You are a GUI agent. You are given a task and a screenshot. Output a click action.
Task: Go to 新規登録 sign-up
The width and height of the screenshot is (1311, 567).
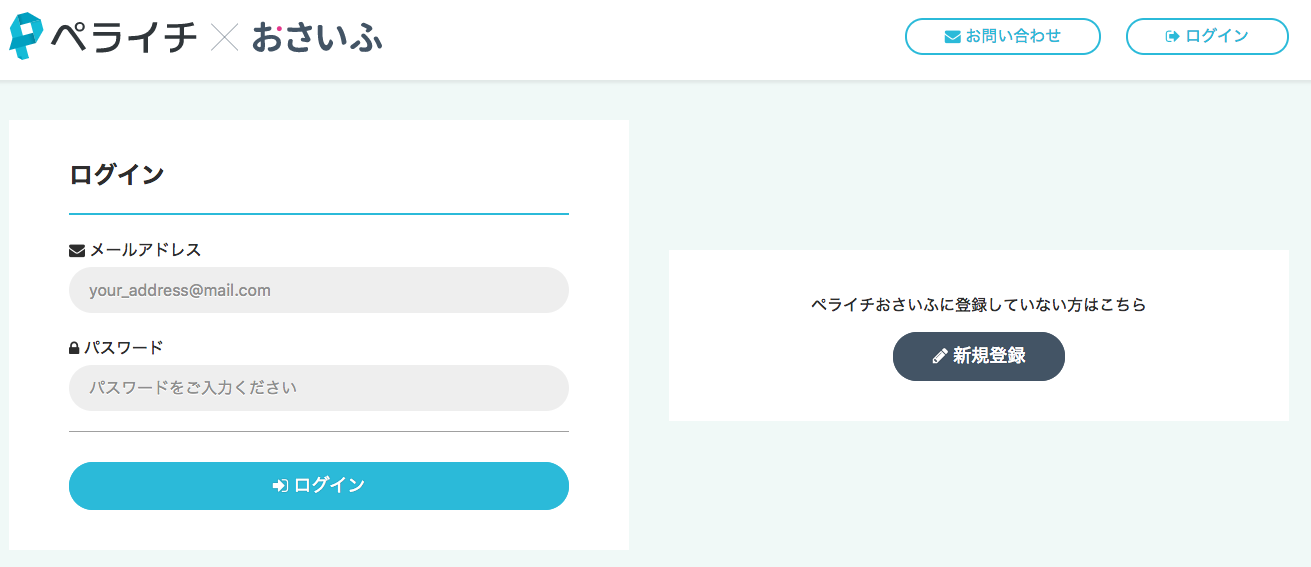pos(979,356)
